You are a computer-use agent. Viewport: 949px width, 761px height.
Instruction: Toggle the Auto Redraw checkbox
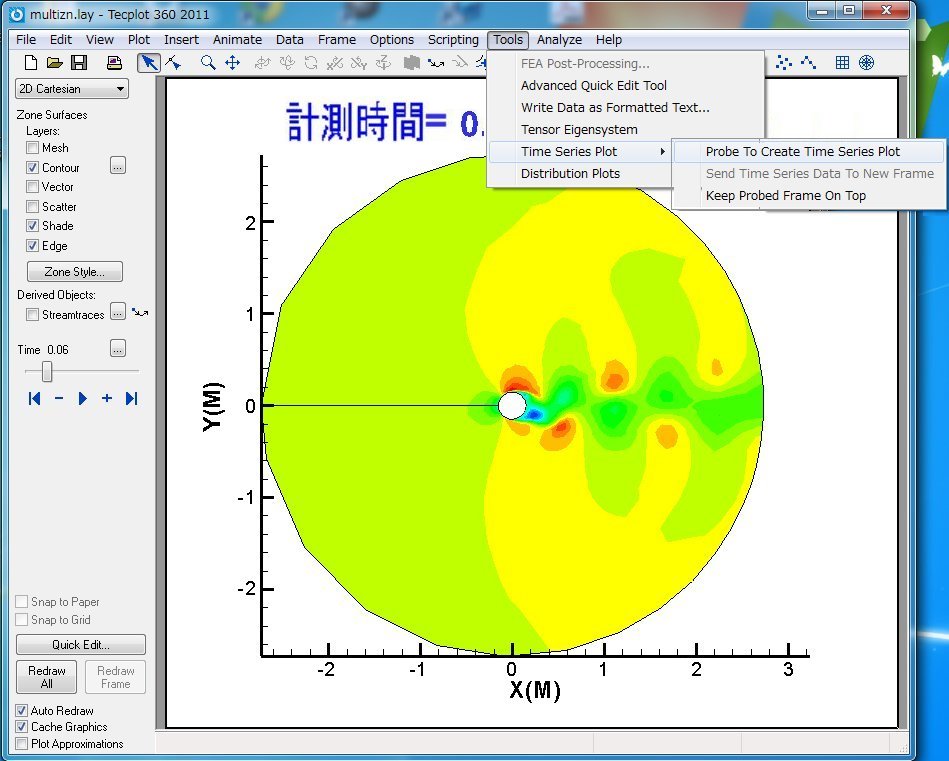point(22,711)
